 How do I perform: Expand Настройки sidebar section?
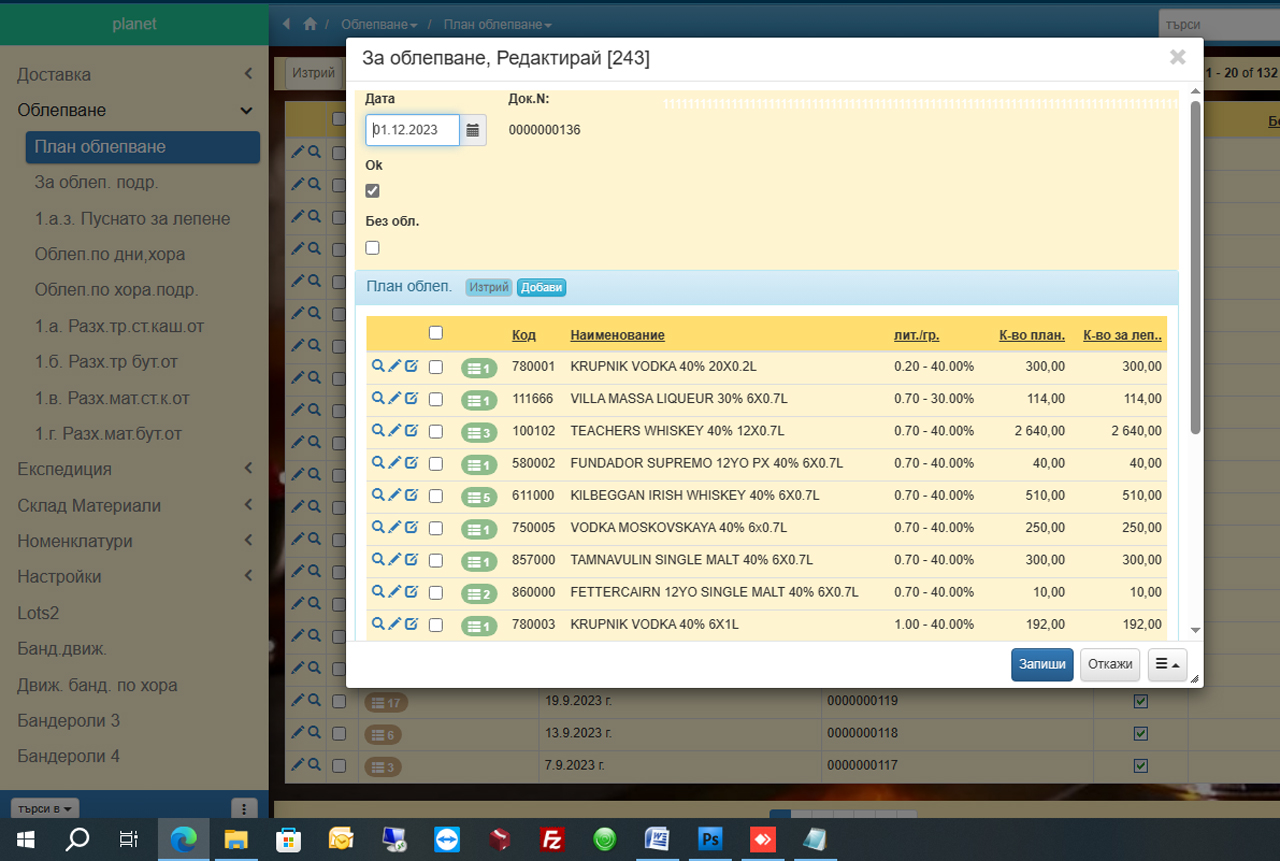[134, 577]
